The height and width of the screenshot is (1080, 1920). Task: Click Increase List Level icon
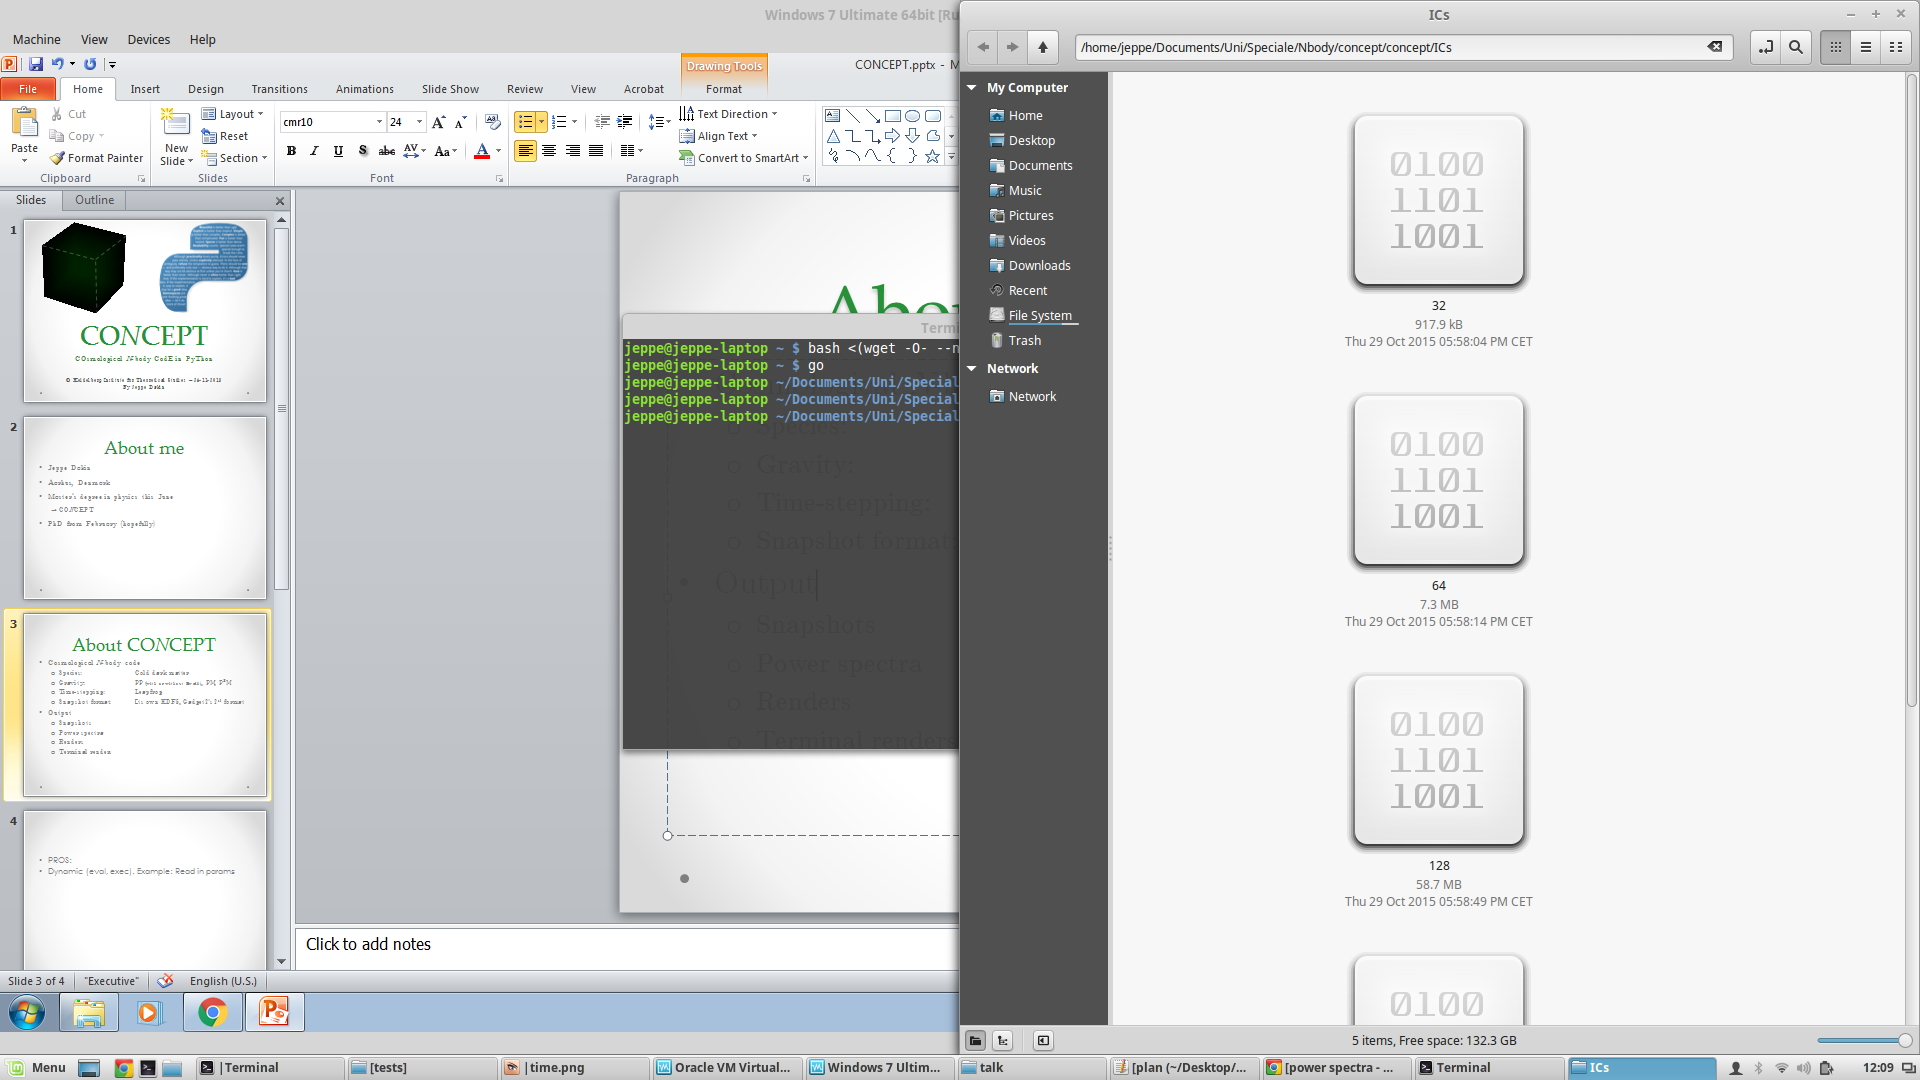pyautogui.click(x=625, y=122)
